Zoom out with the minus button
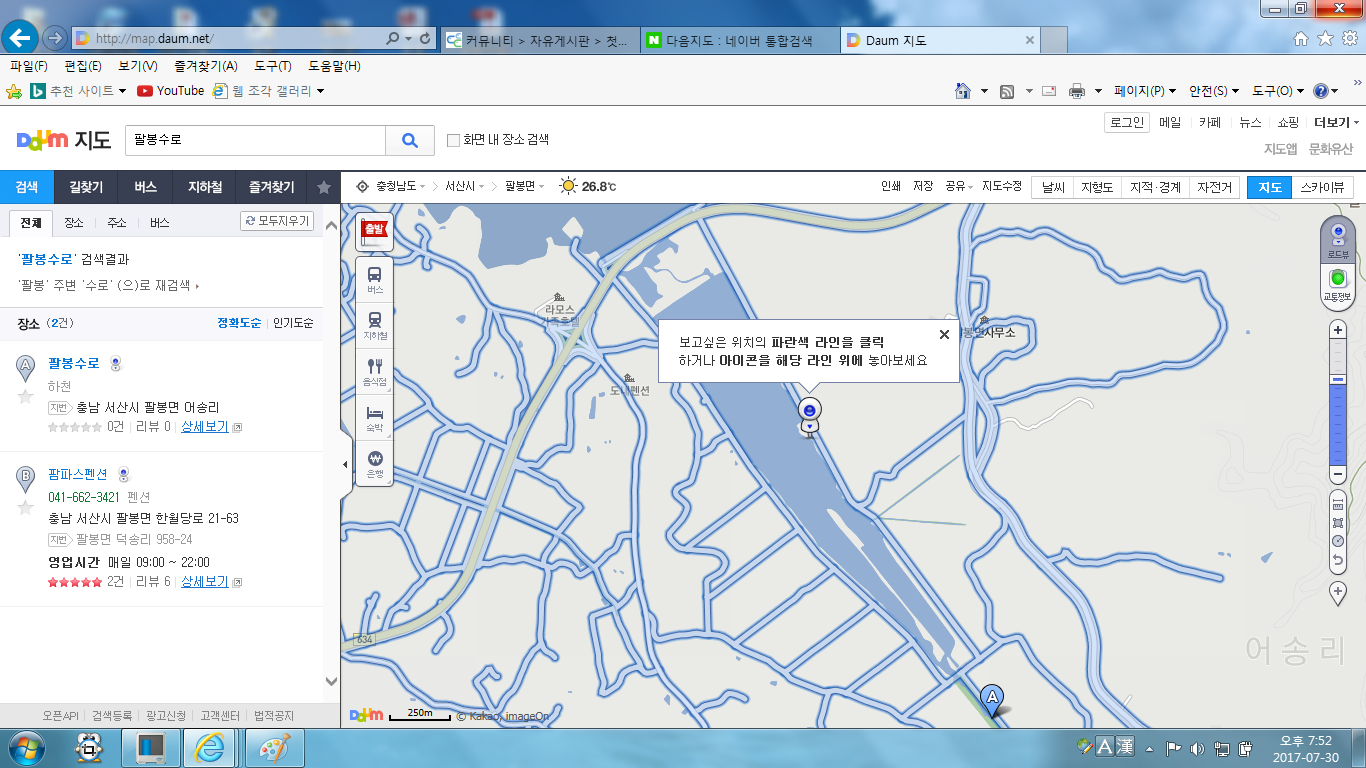 pyautogui.click(x=1338, y=473)
